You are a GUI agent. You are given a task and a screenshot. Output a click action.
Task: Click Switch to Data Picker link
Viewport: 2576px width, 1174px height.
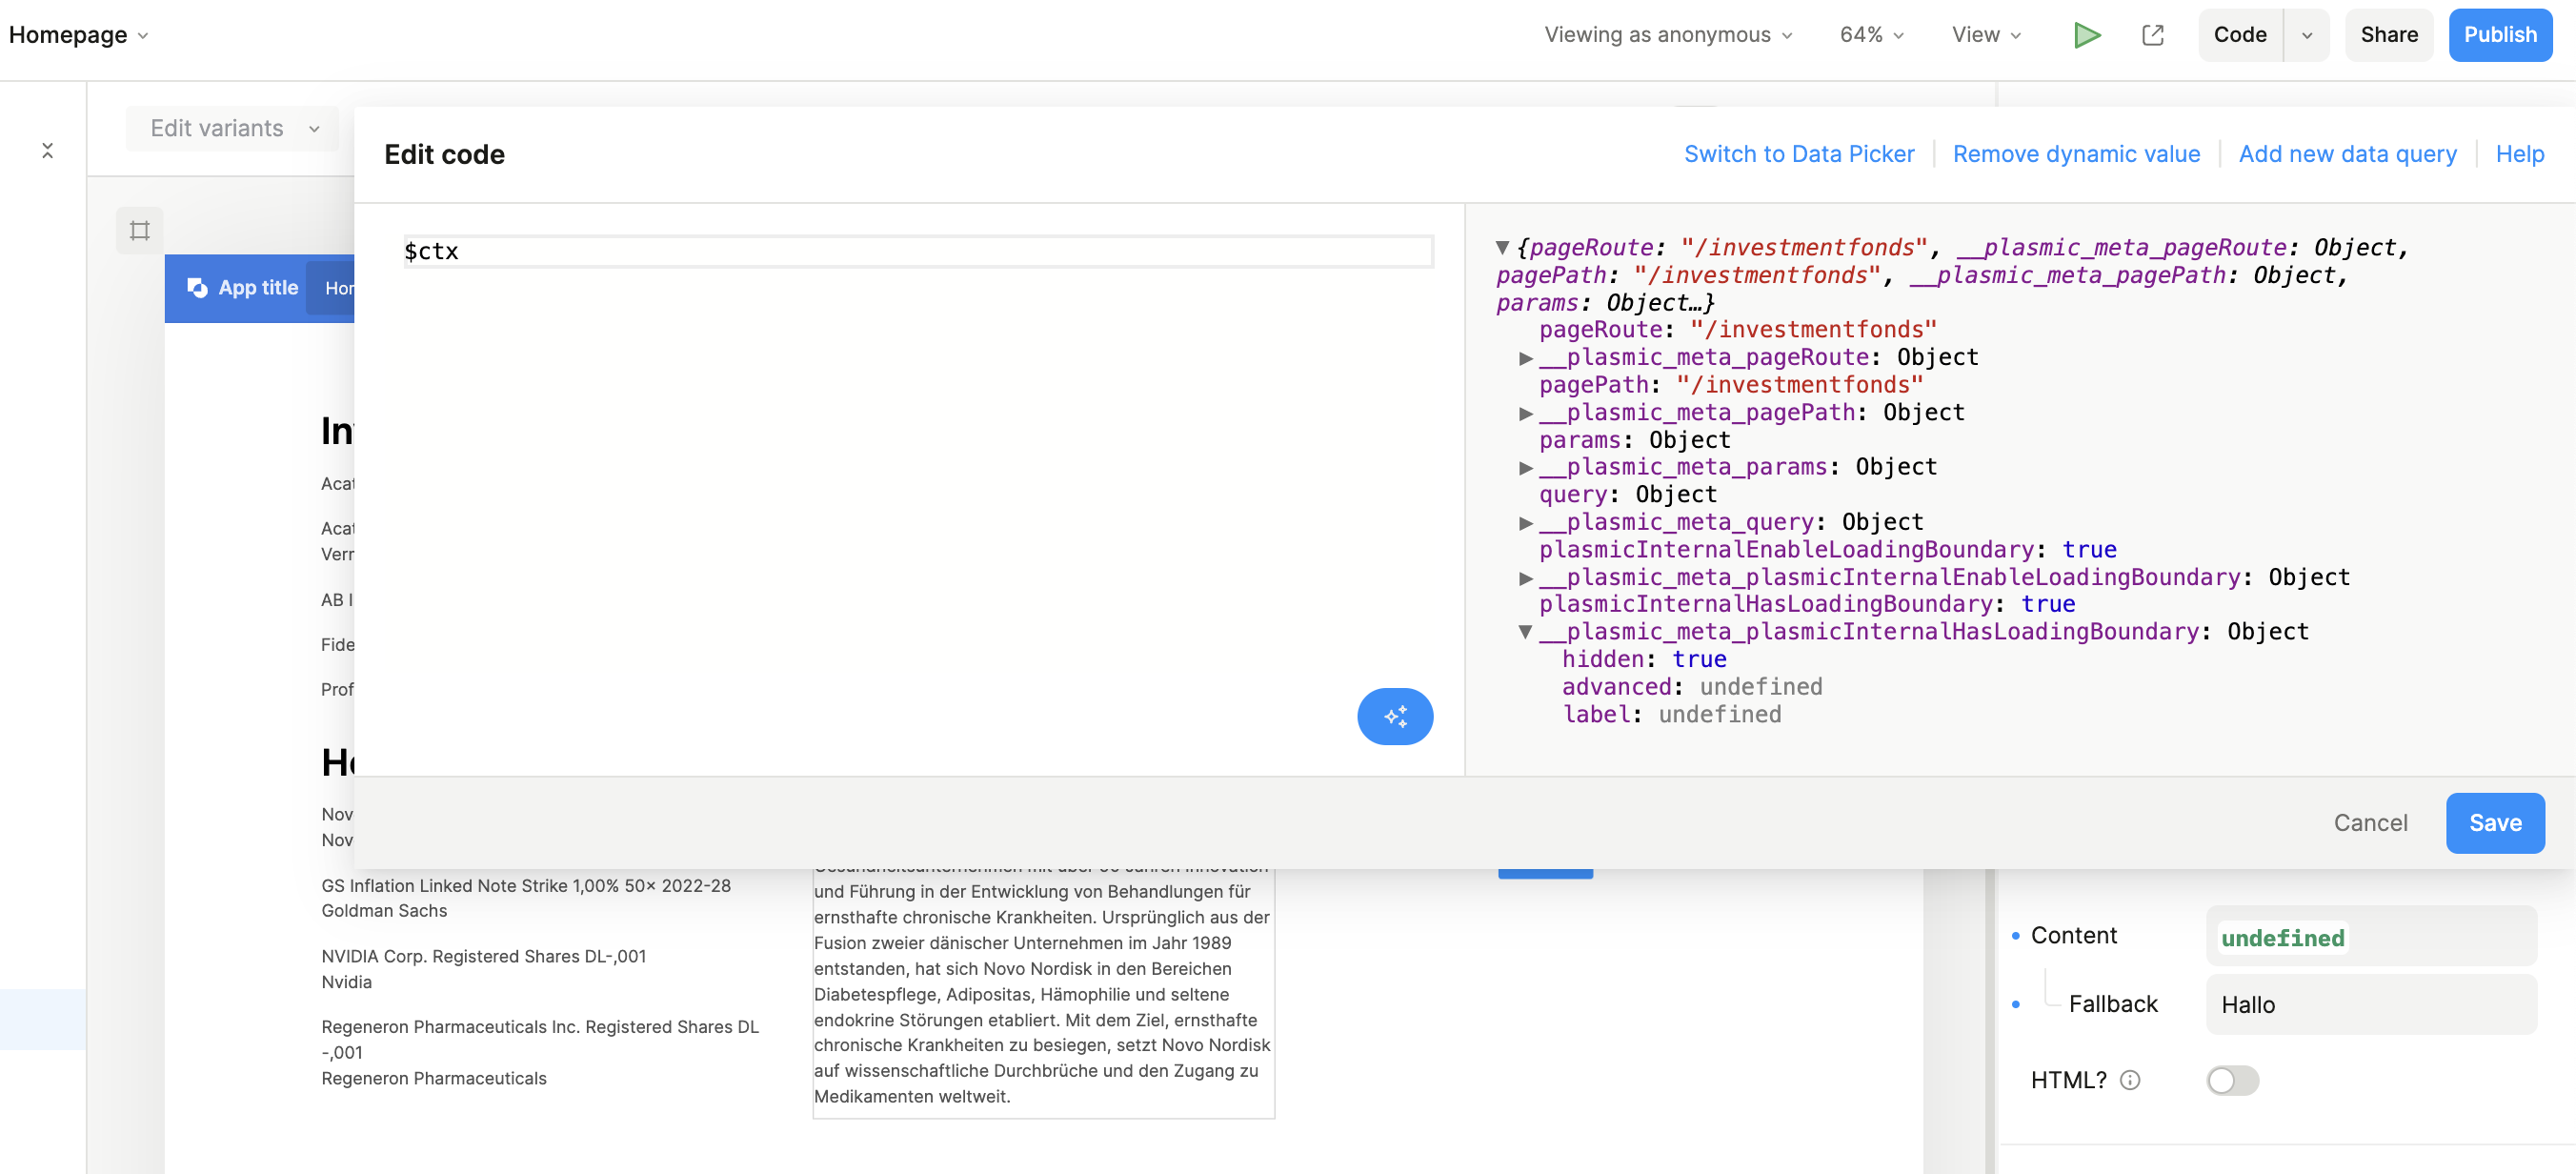click(1798, 154)
